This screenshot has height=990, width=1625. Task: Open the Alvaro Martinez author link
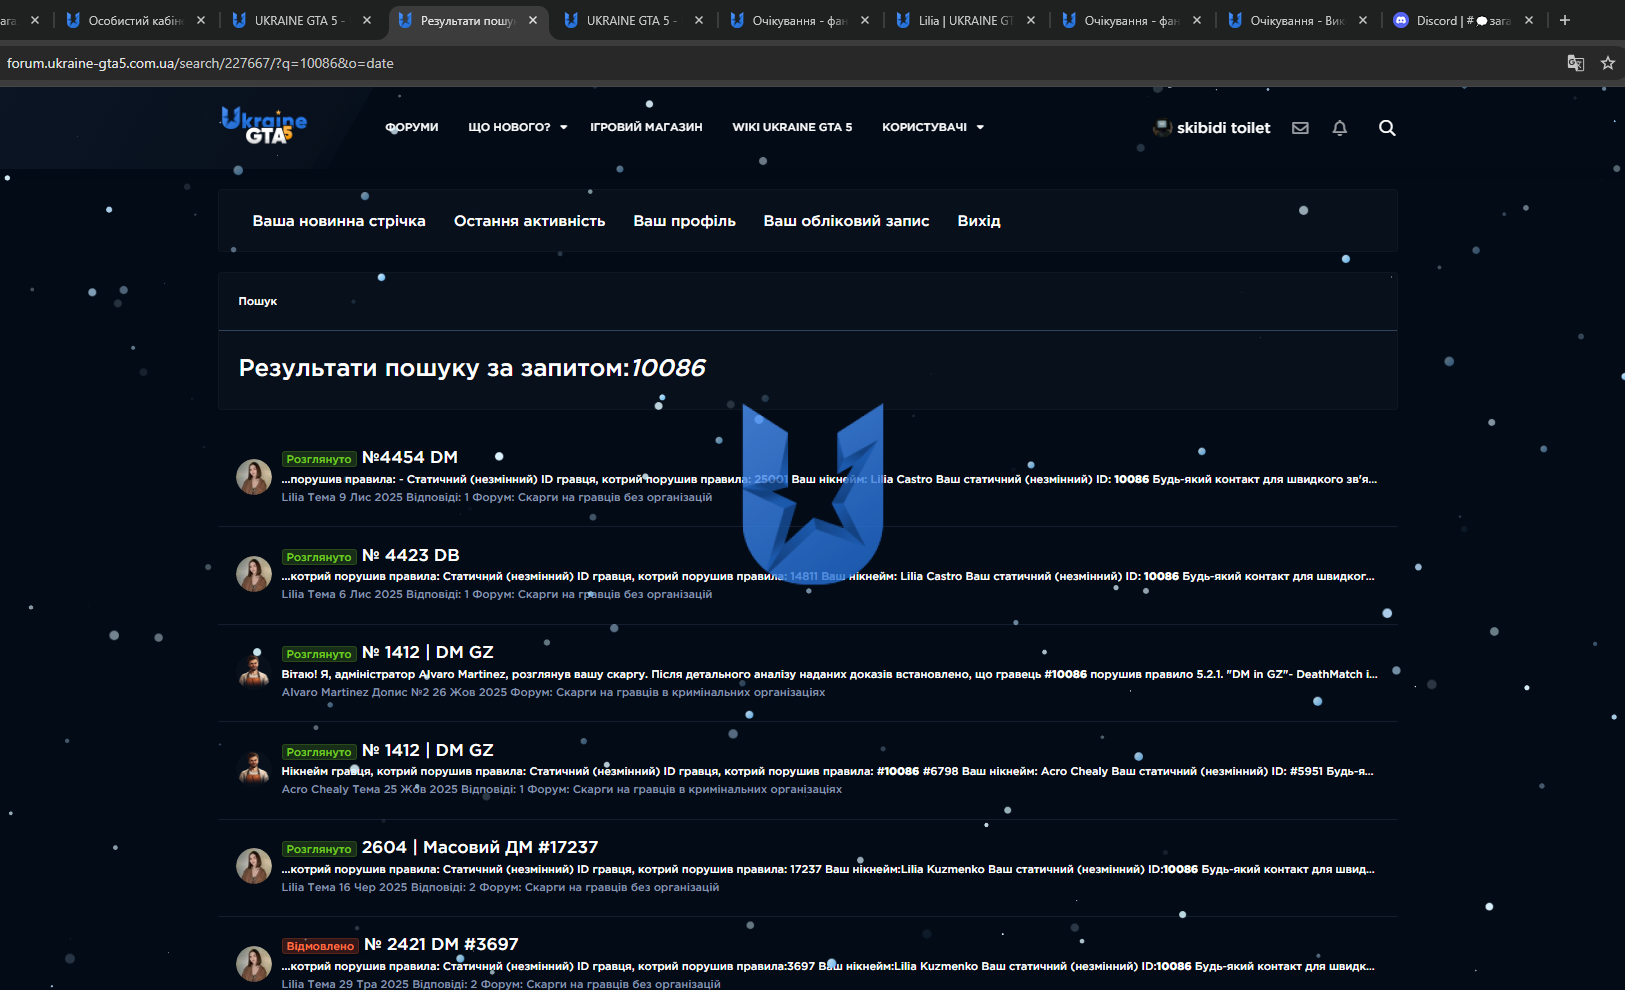(325, 692)
